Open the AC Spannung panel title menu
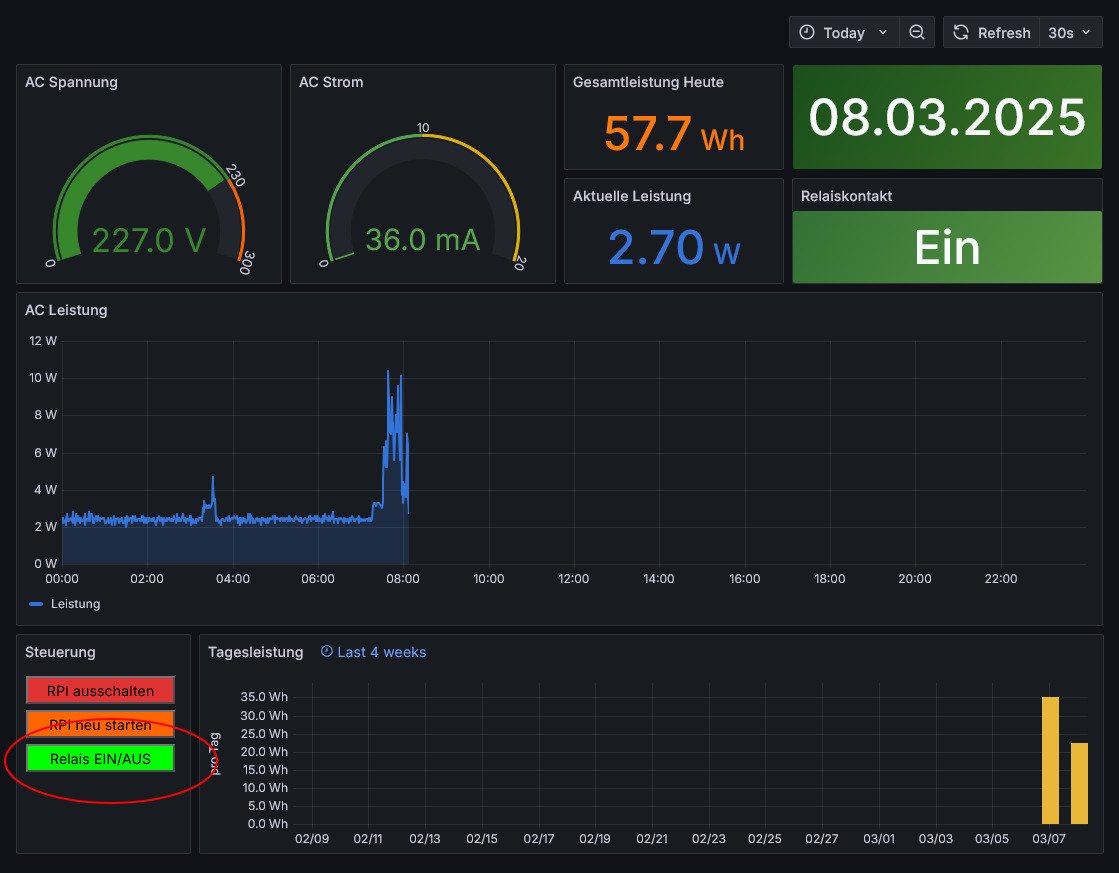Screen dimensions: 1119x873 coord(71,82)
